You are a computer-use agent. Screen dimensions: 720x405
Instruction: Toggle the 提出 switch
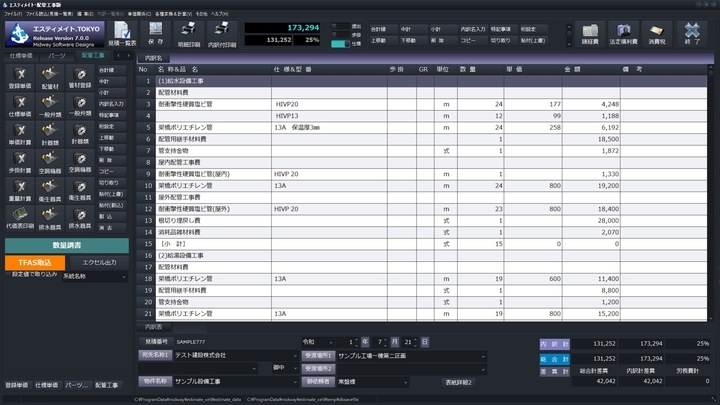[340, 26]
